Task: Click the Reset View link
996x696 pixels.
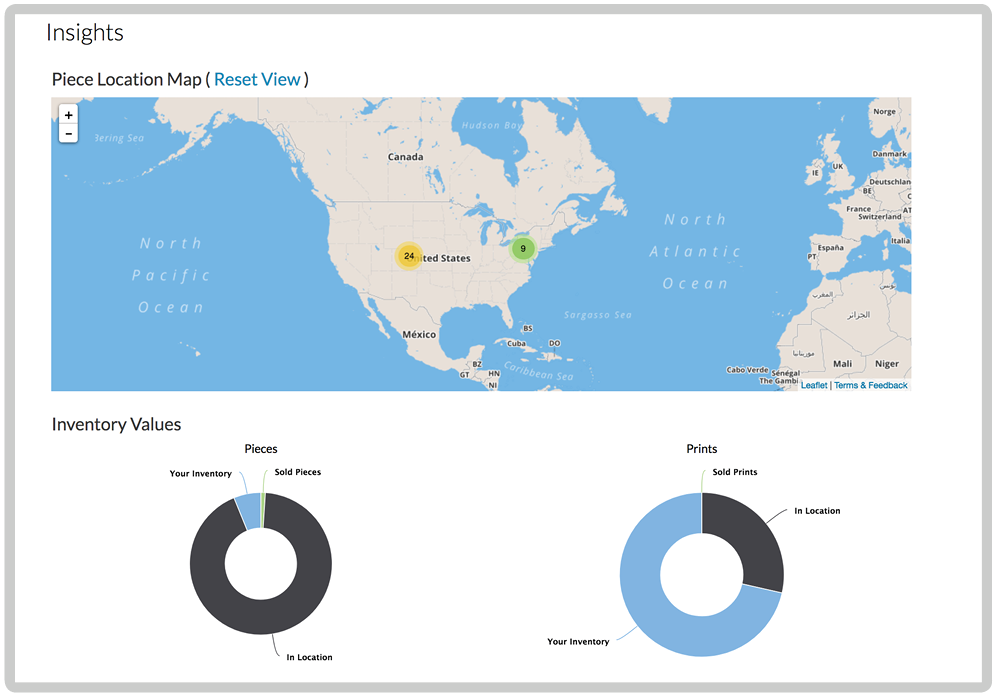Action: [258, 79]
